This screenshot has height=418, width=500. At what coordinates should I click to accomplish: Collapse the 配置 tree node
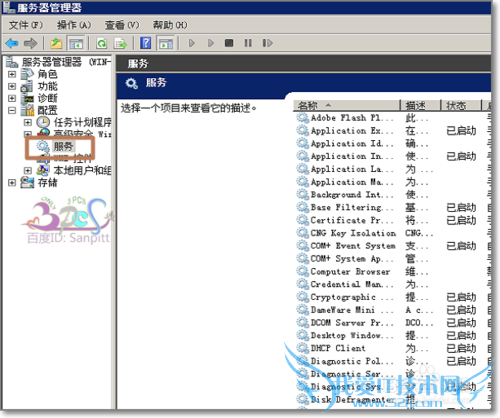click(12, 110)
